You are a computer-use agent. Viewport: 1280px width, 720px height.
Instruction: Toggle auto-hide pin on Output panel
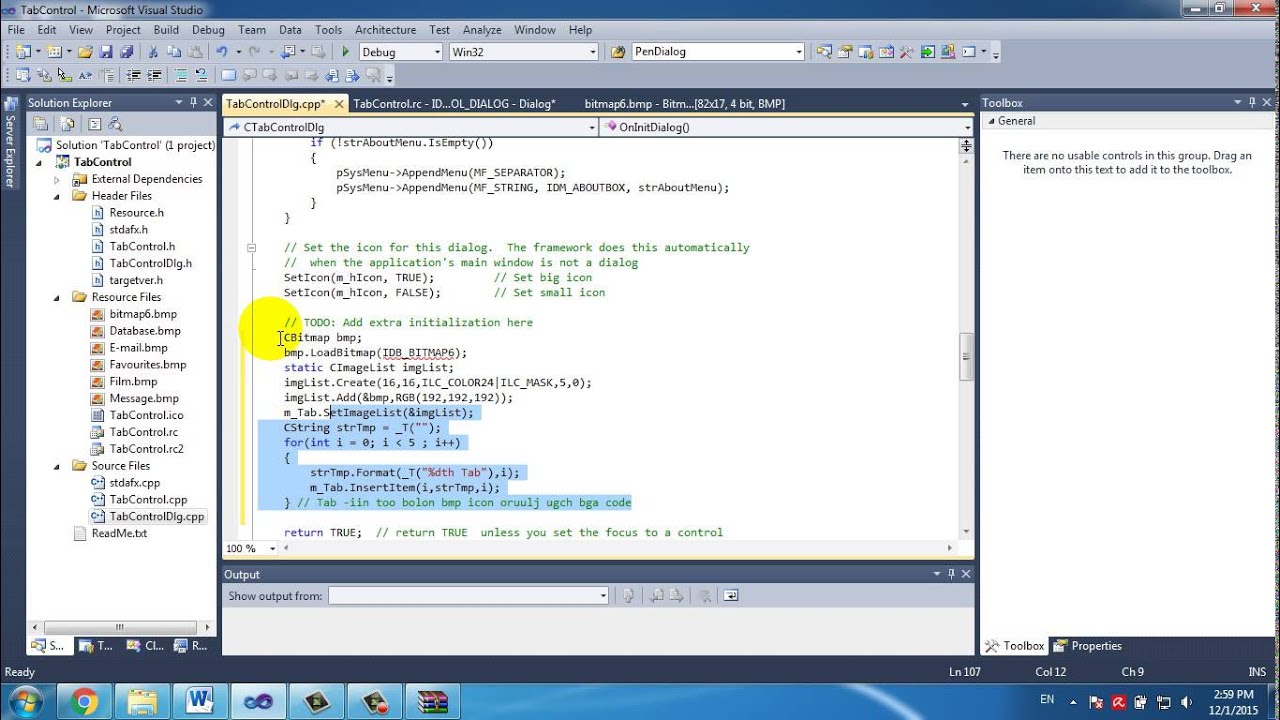click(951, 574)
